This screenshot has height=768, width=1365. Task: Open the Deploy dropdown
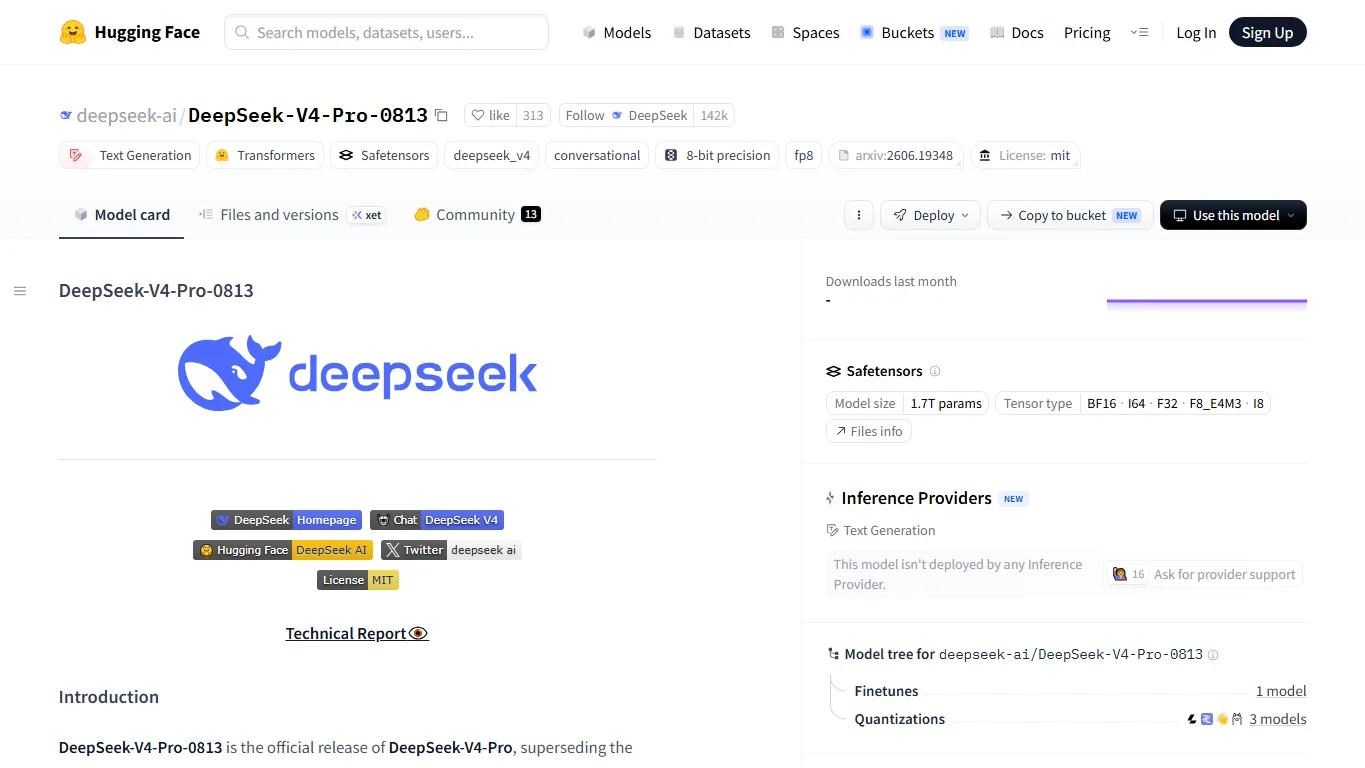tap(930, 215)
